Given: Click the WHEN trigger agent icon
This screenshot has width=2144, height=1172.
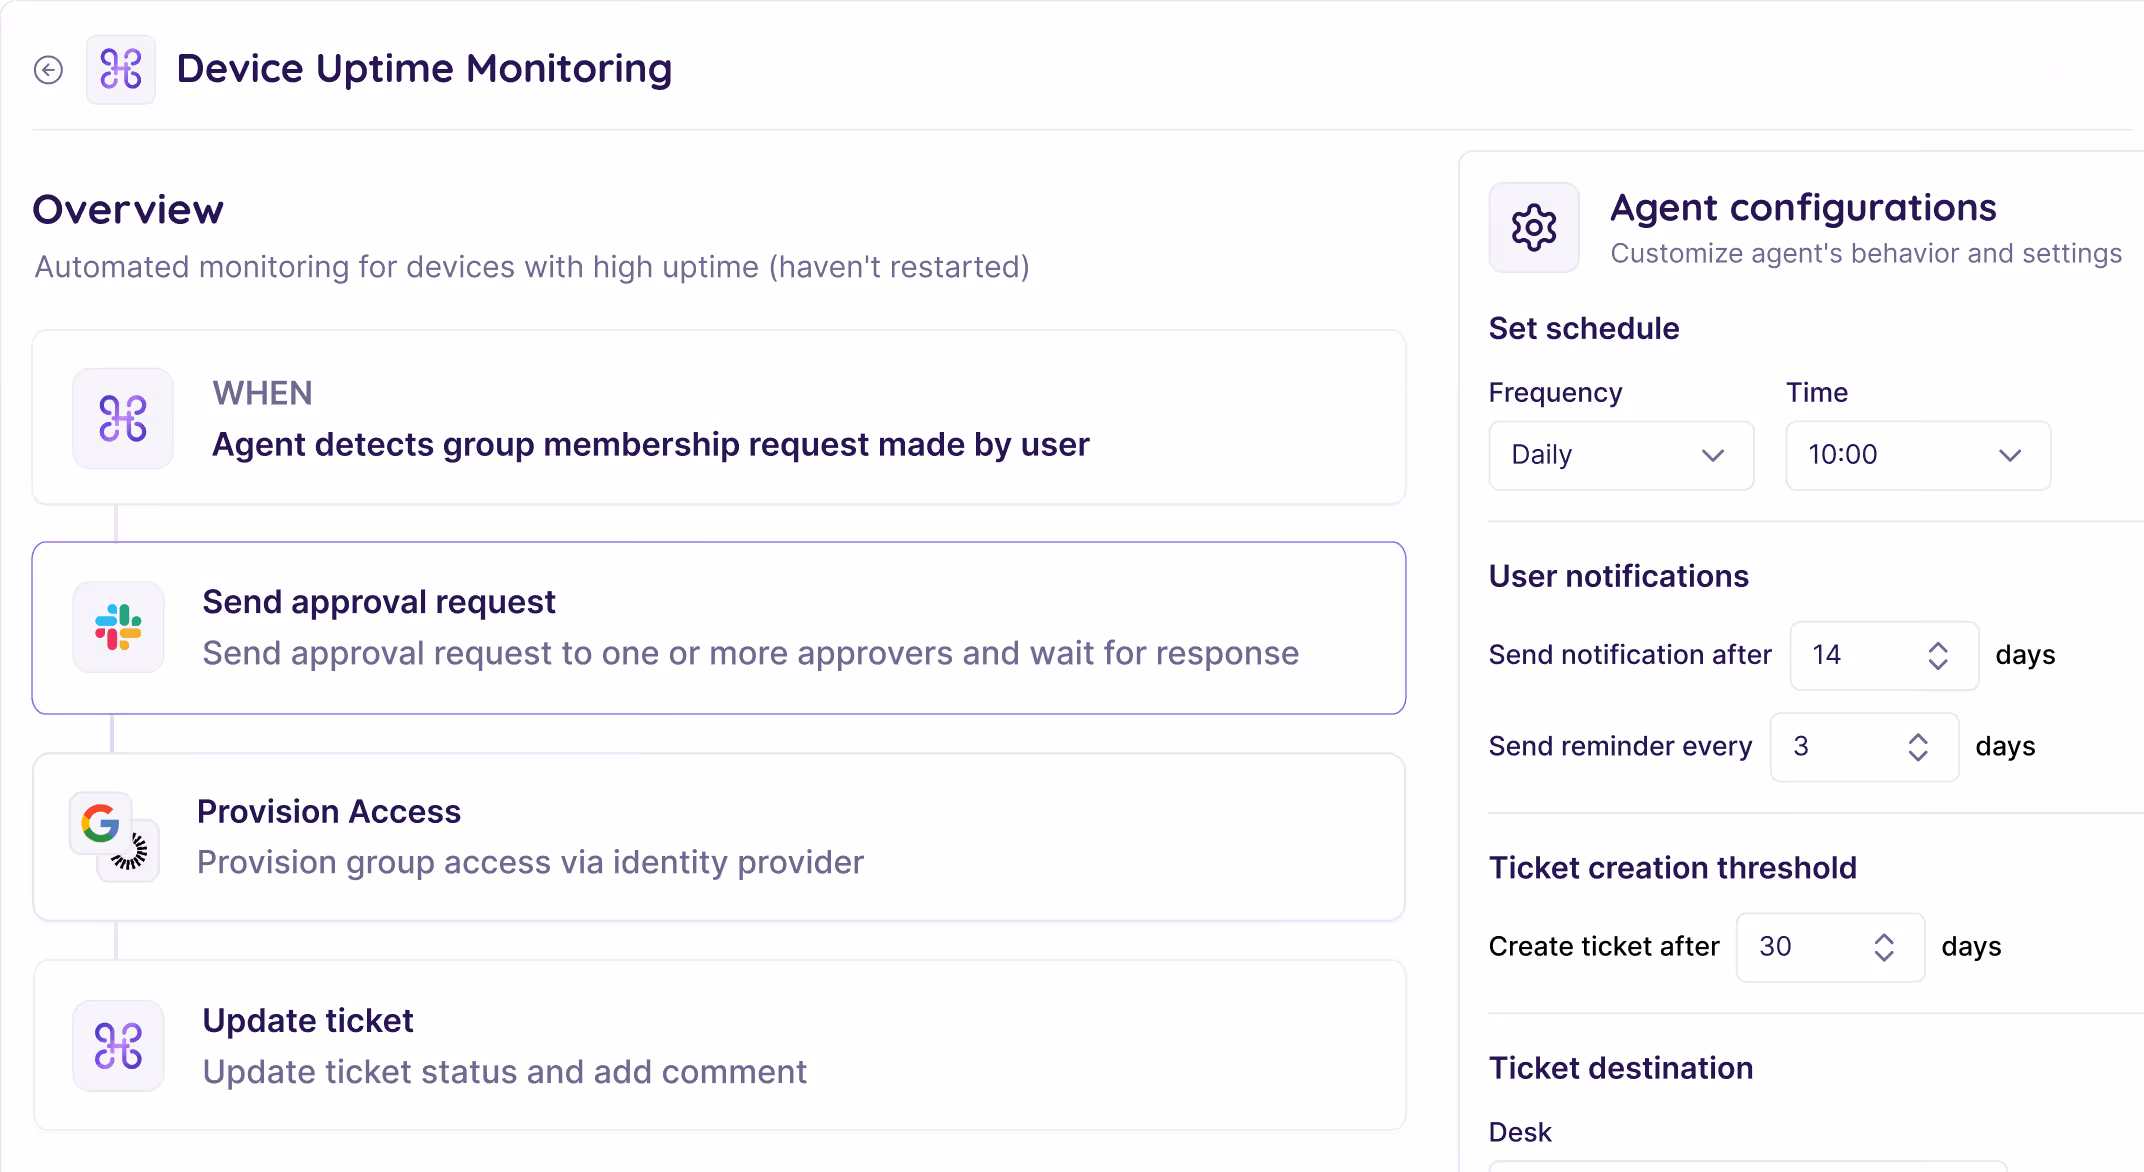Looking at the screenshot, I should pyautogui.click(x=123, y=418).
